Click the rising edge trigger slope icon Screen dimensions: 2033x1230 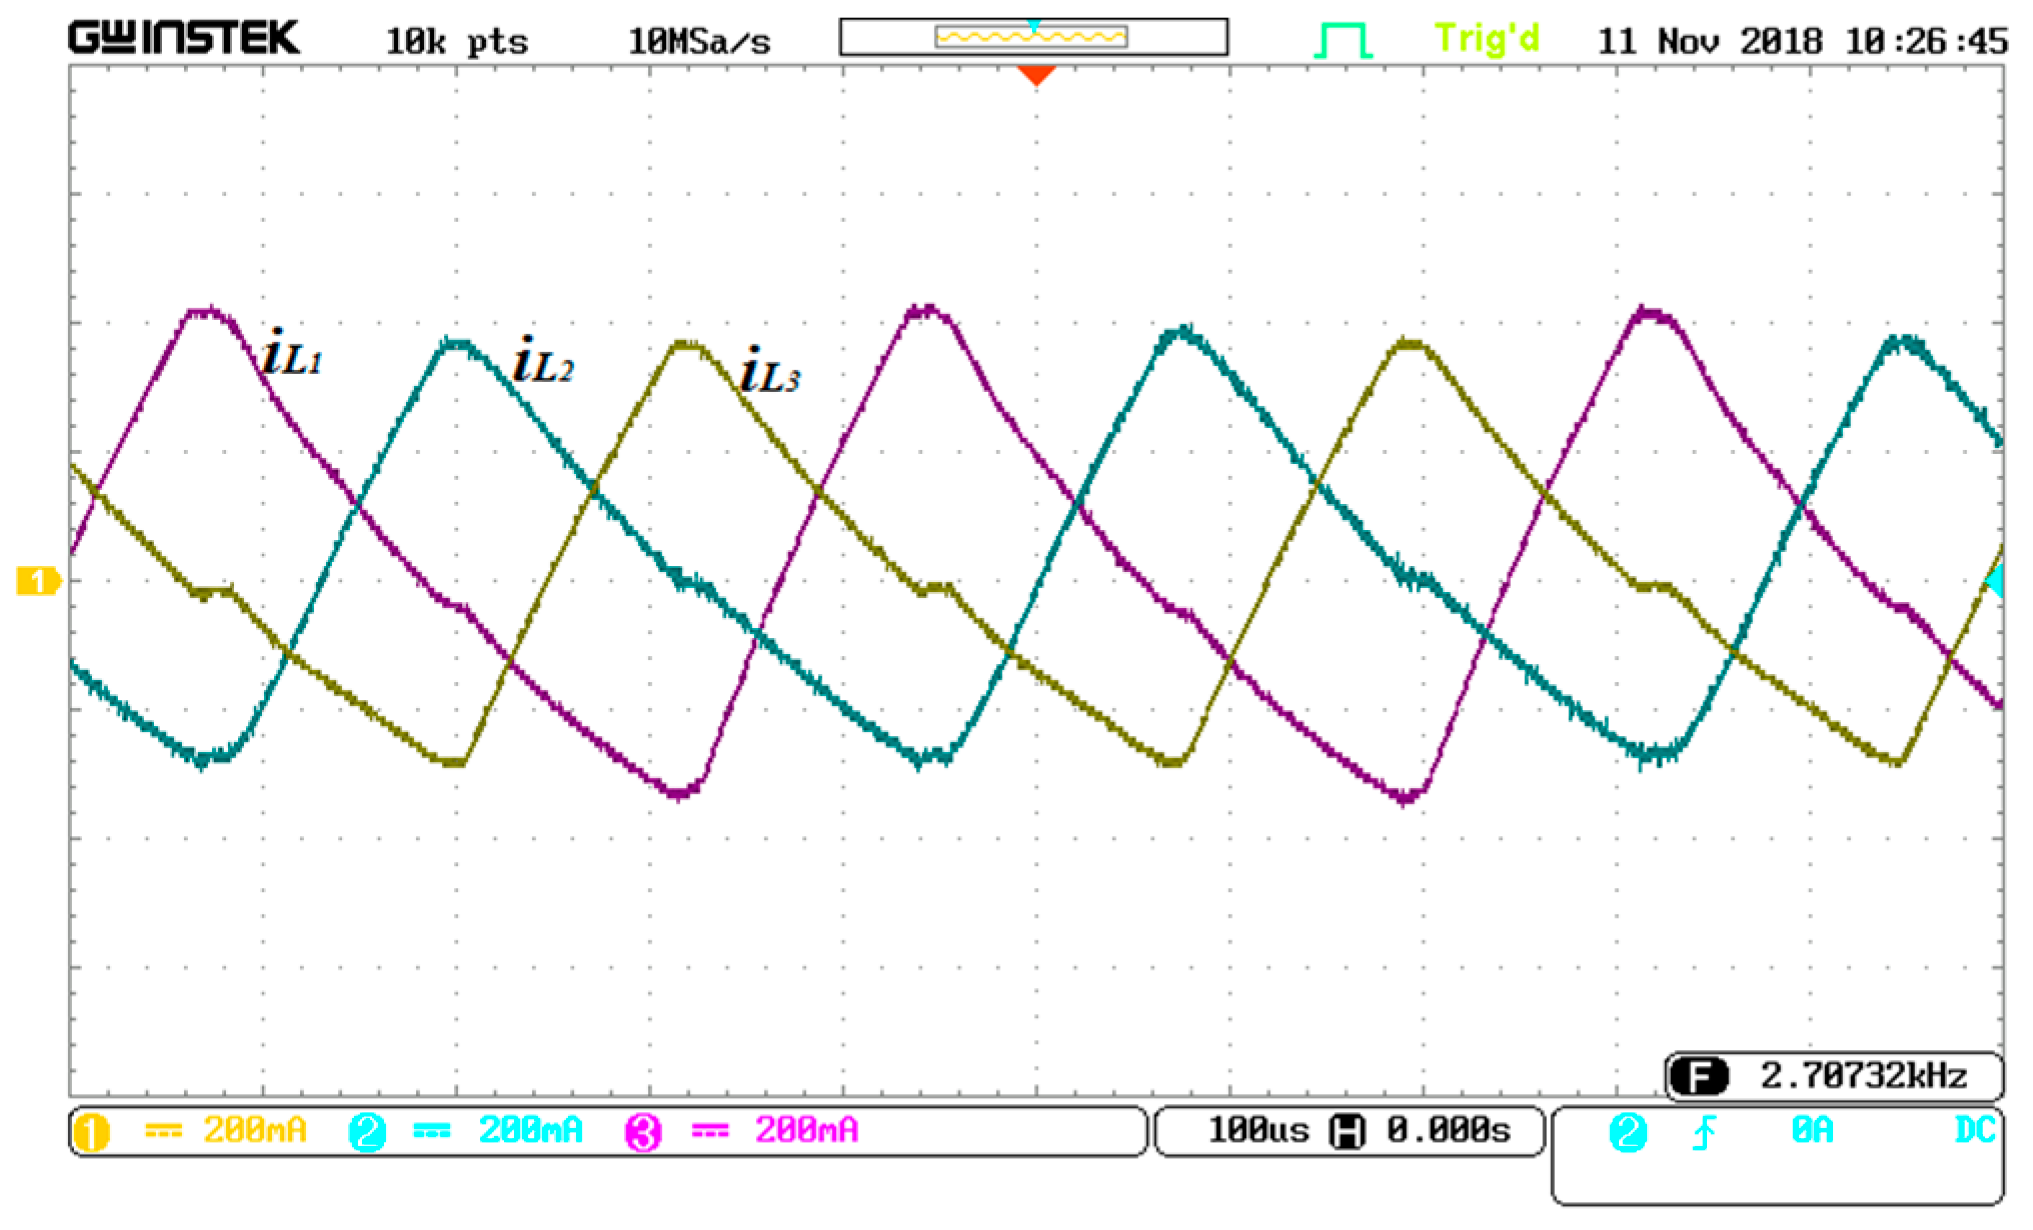pyautogui.click(x=1704, y=1132)
